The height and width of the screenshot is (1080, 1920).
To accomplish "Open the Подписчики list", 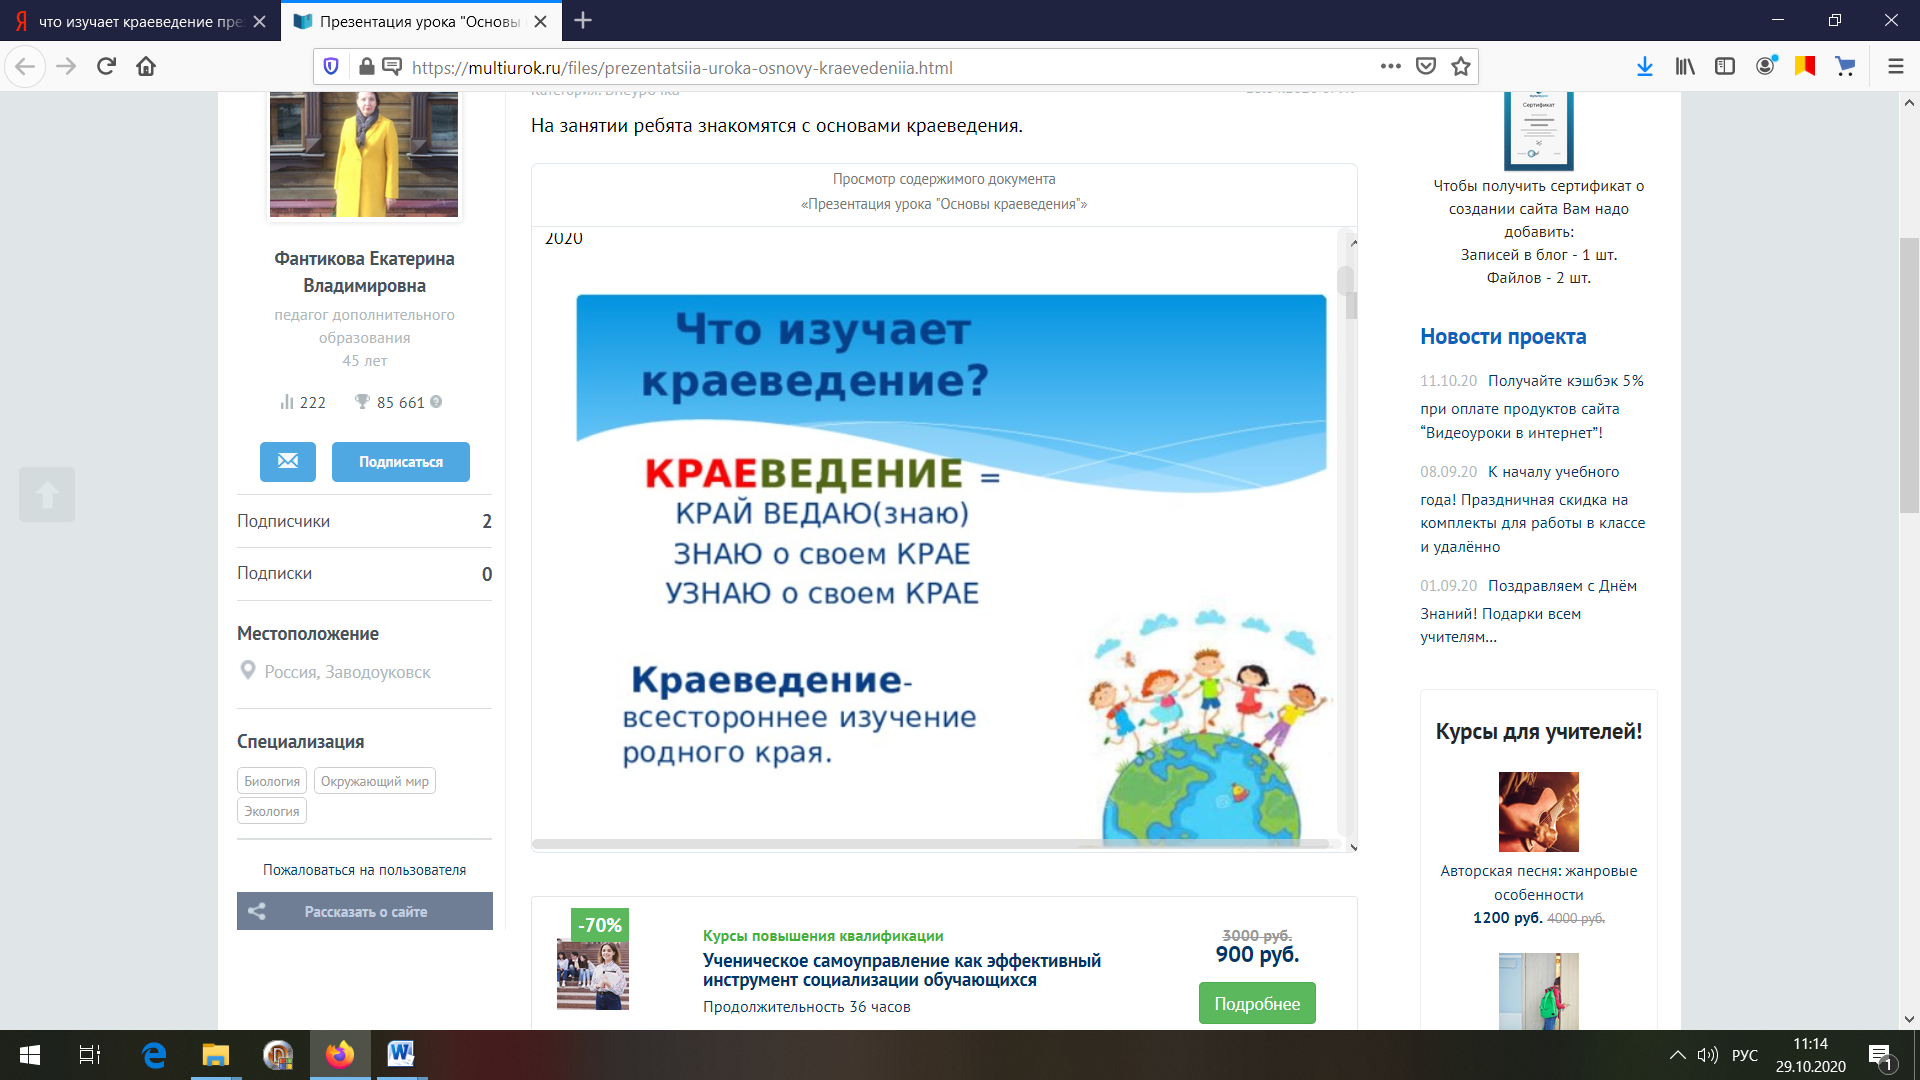I will tap(364, 521).
